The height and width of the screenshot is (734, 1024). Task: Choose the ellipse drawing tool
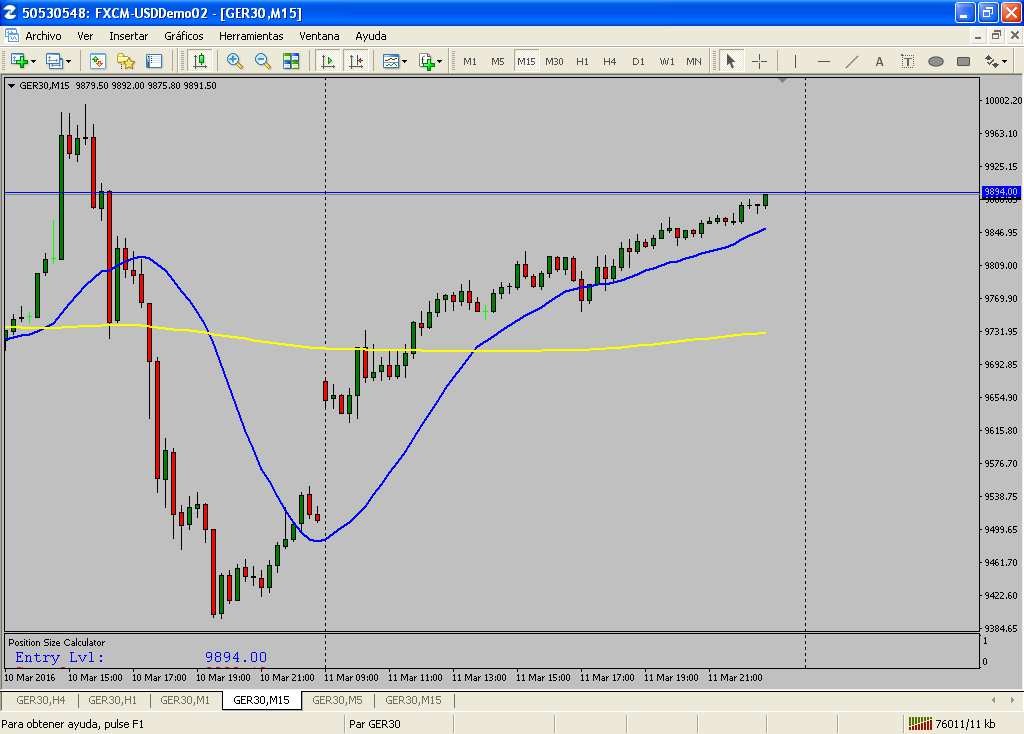(x=936, y=61)
